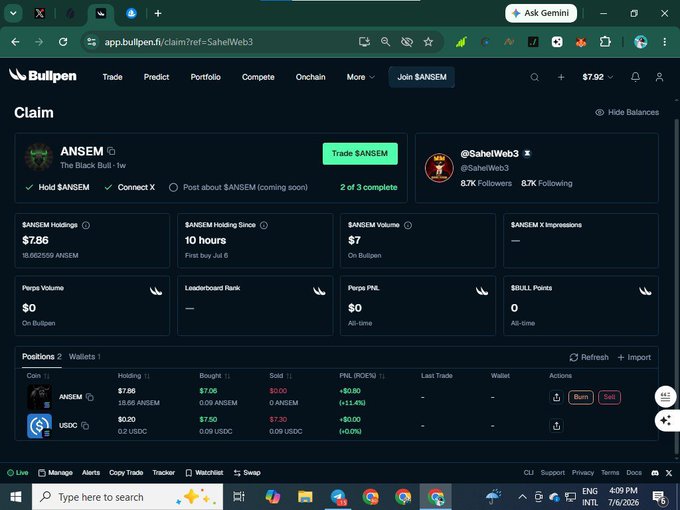Click the Trade $ANSEM button

tap(360, 154)
